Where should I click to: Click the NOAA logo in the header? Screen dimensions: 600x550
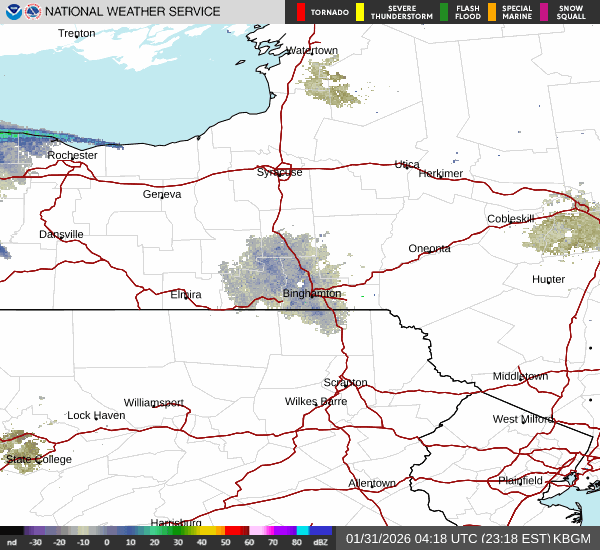coord(11,12)
